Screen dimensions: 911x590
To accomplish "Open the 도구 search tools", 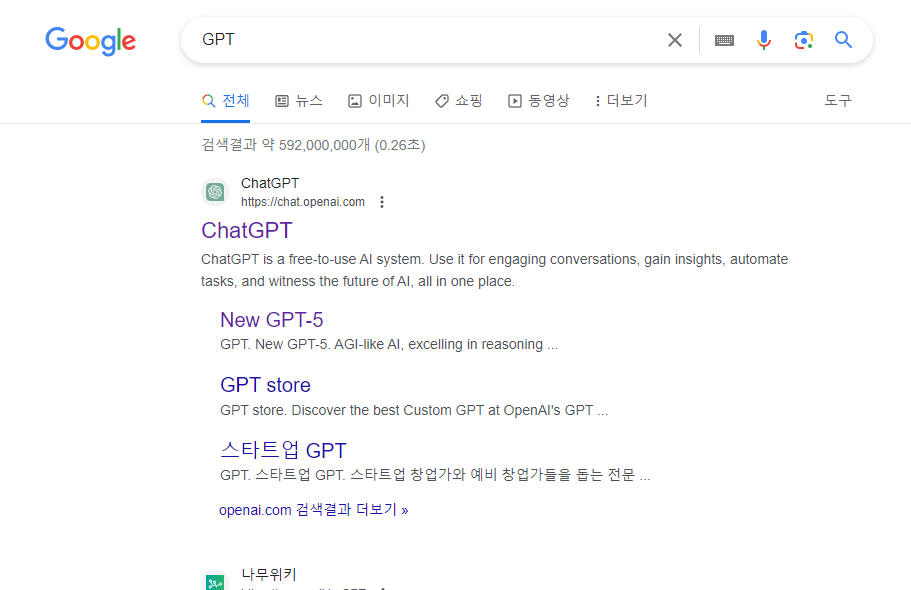I will point(838,101).
